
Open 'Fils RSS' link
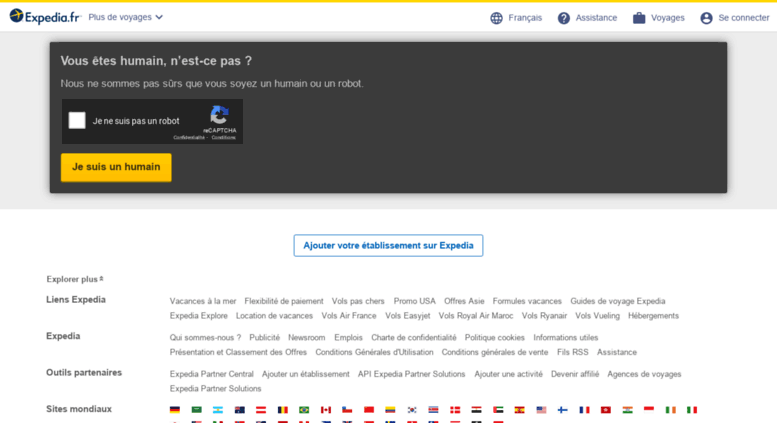click(x=572, y=353)
